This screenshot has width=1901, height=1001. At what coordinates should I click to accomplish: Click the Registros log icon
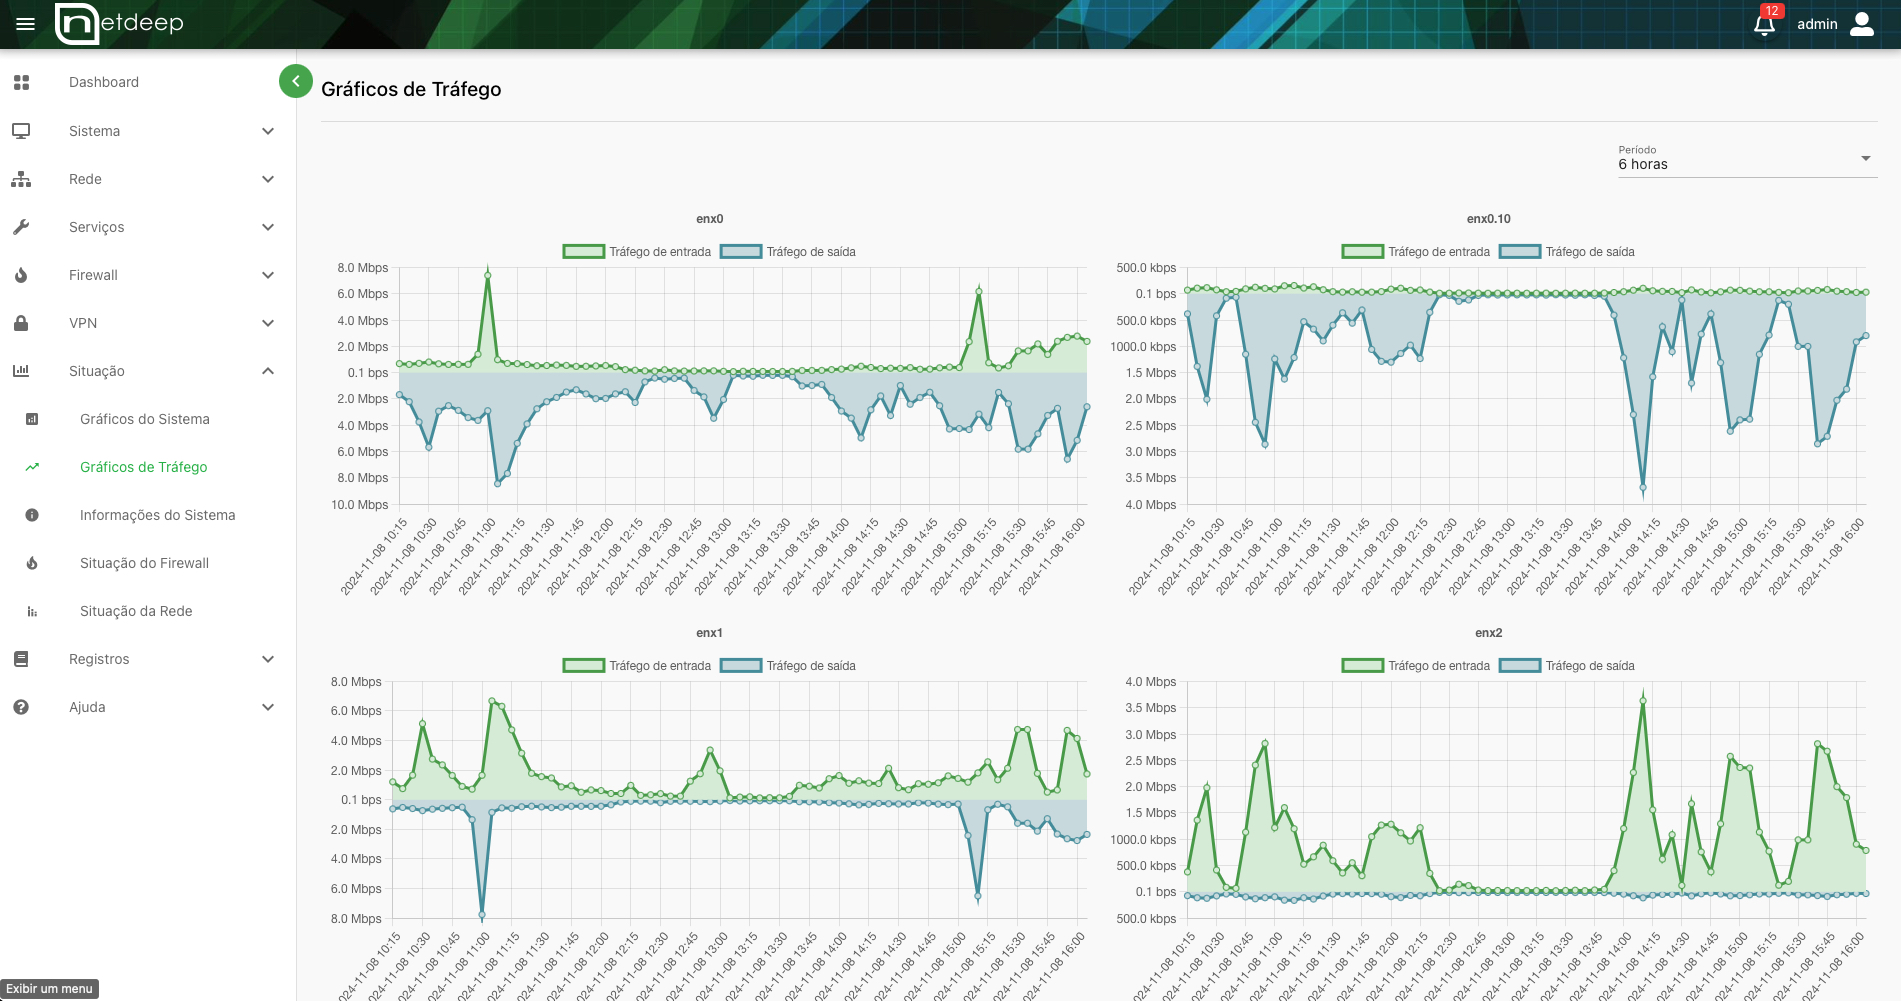[x=21, y=659]
